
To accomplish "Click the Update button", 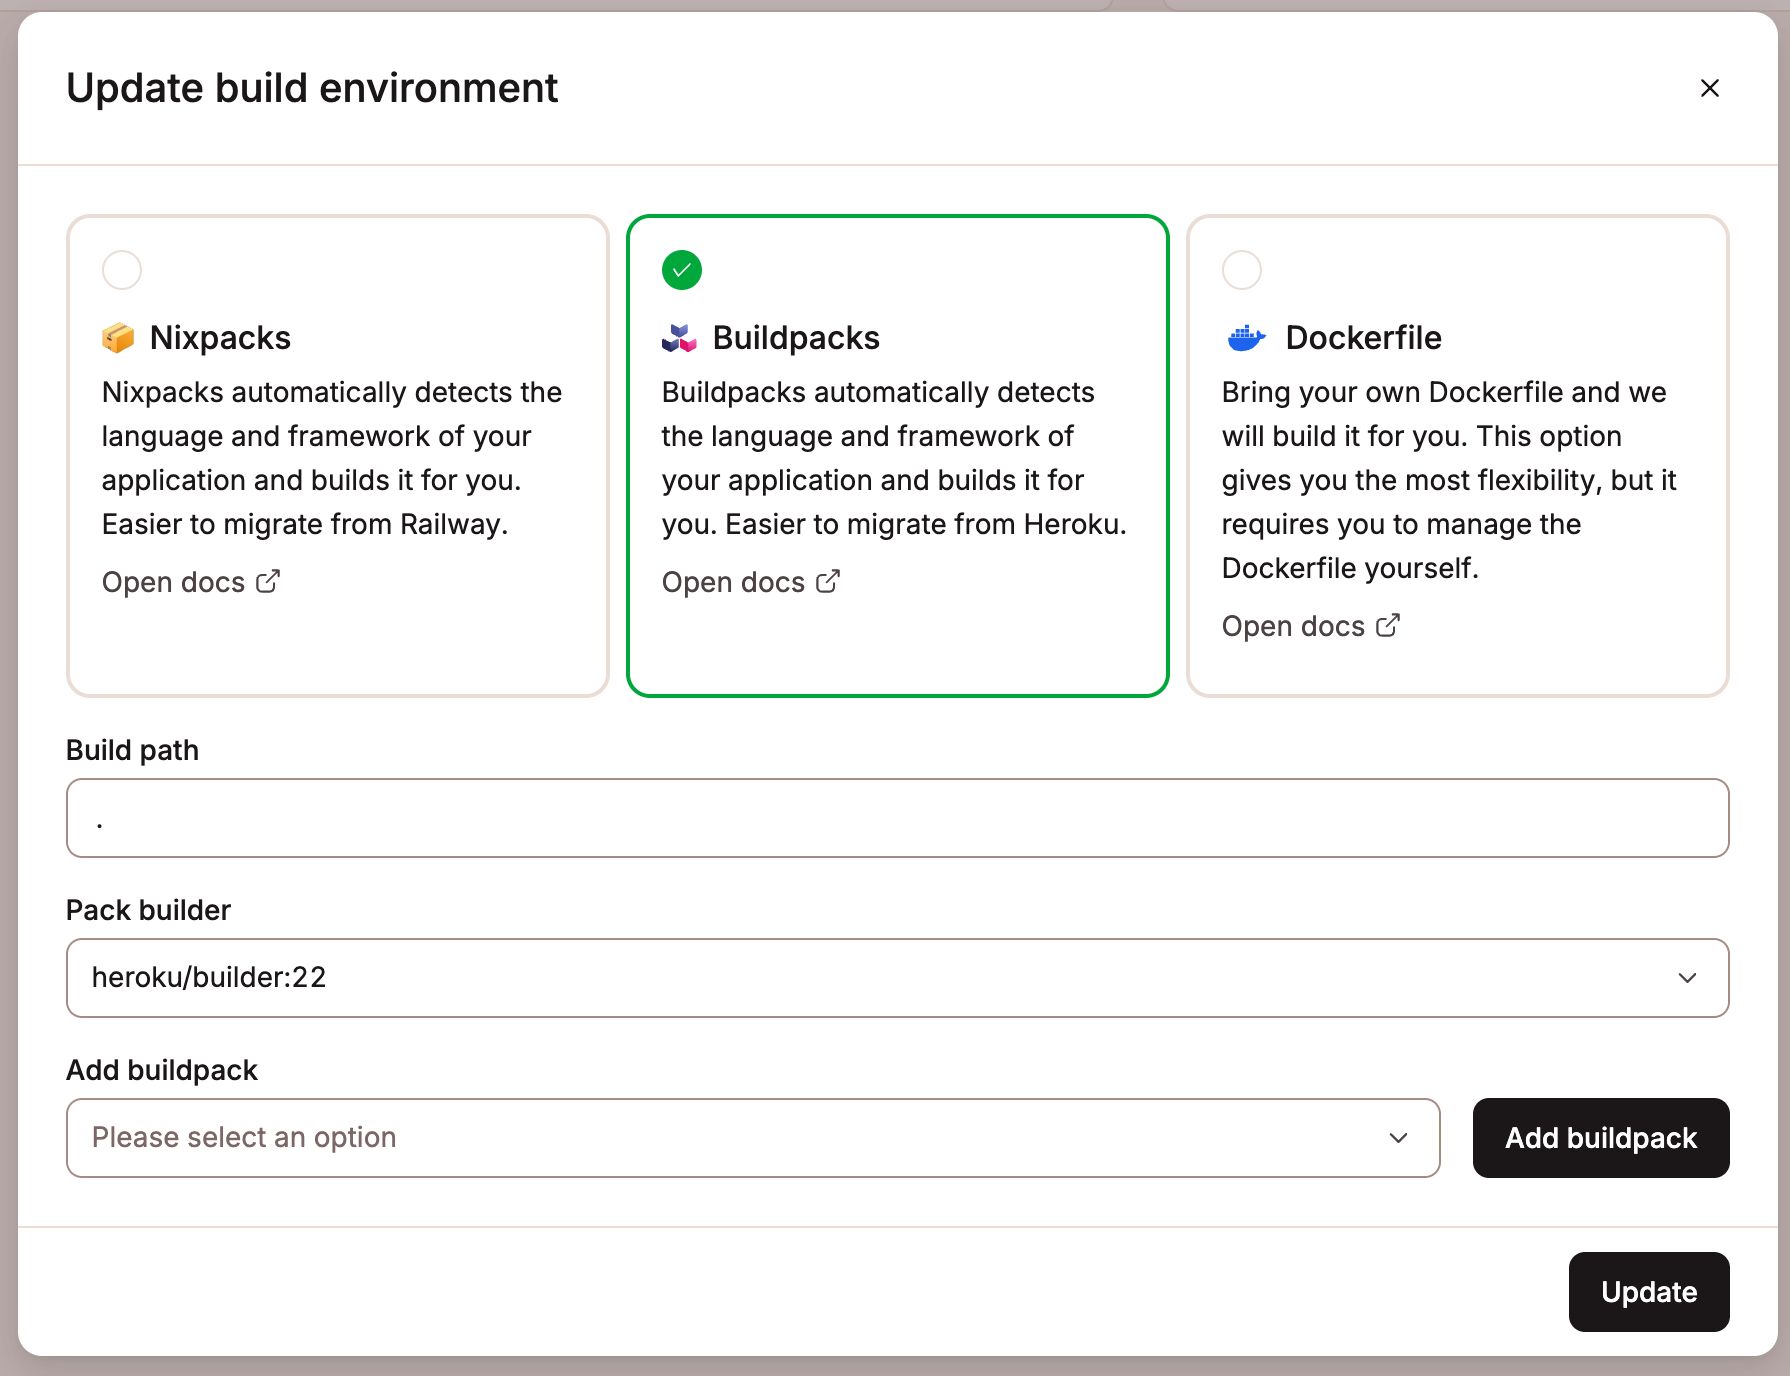I will coord(1648,1291).
